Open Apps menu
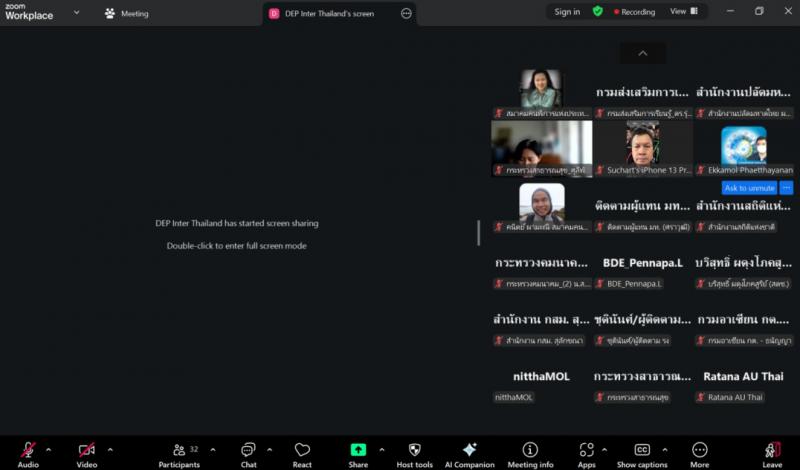This screenshot has height=470, width=800. pos(586,454)
